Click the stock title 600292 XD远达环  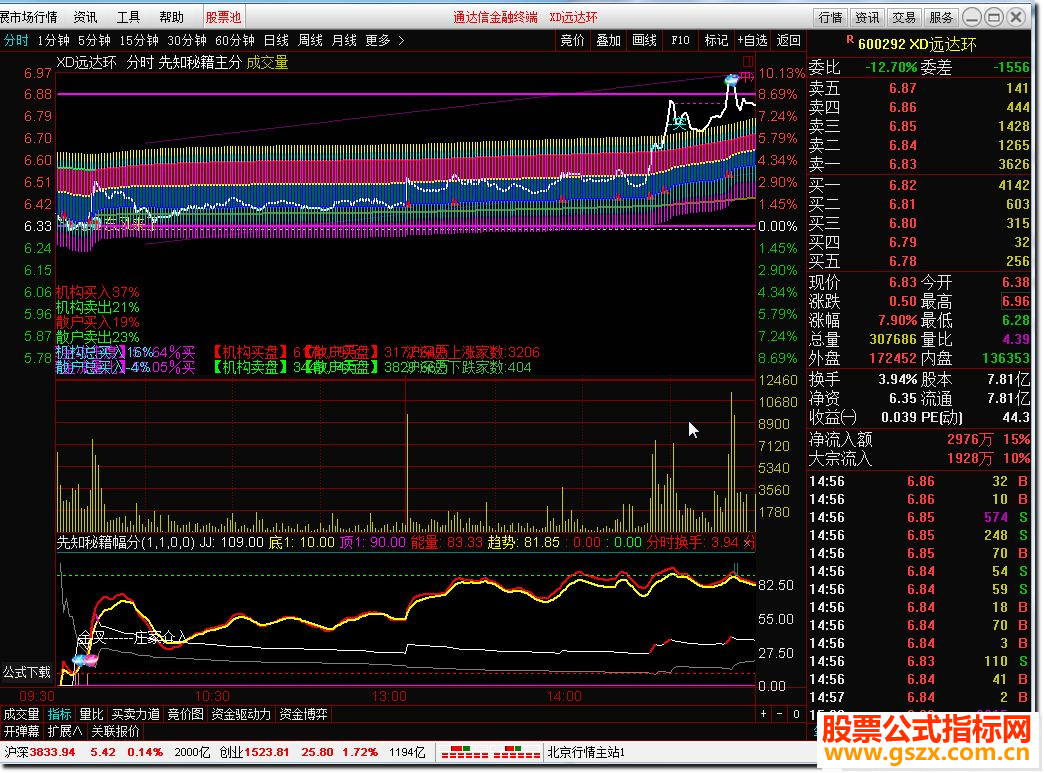click(x=917, y=45)
